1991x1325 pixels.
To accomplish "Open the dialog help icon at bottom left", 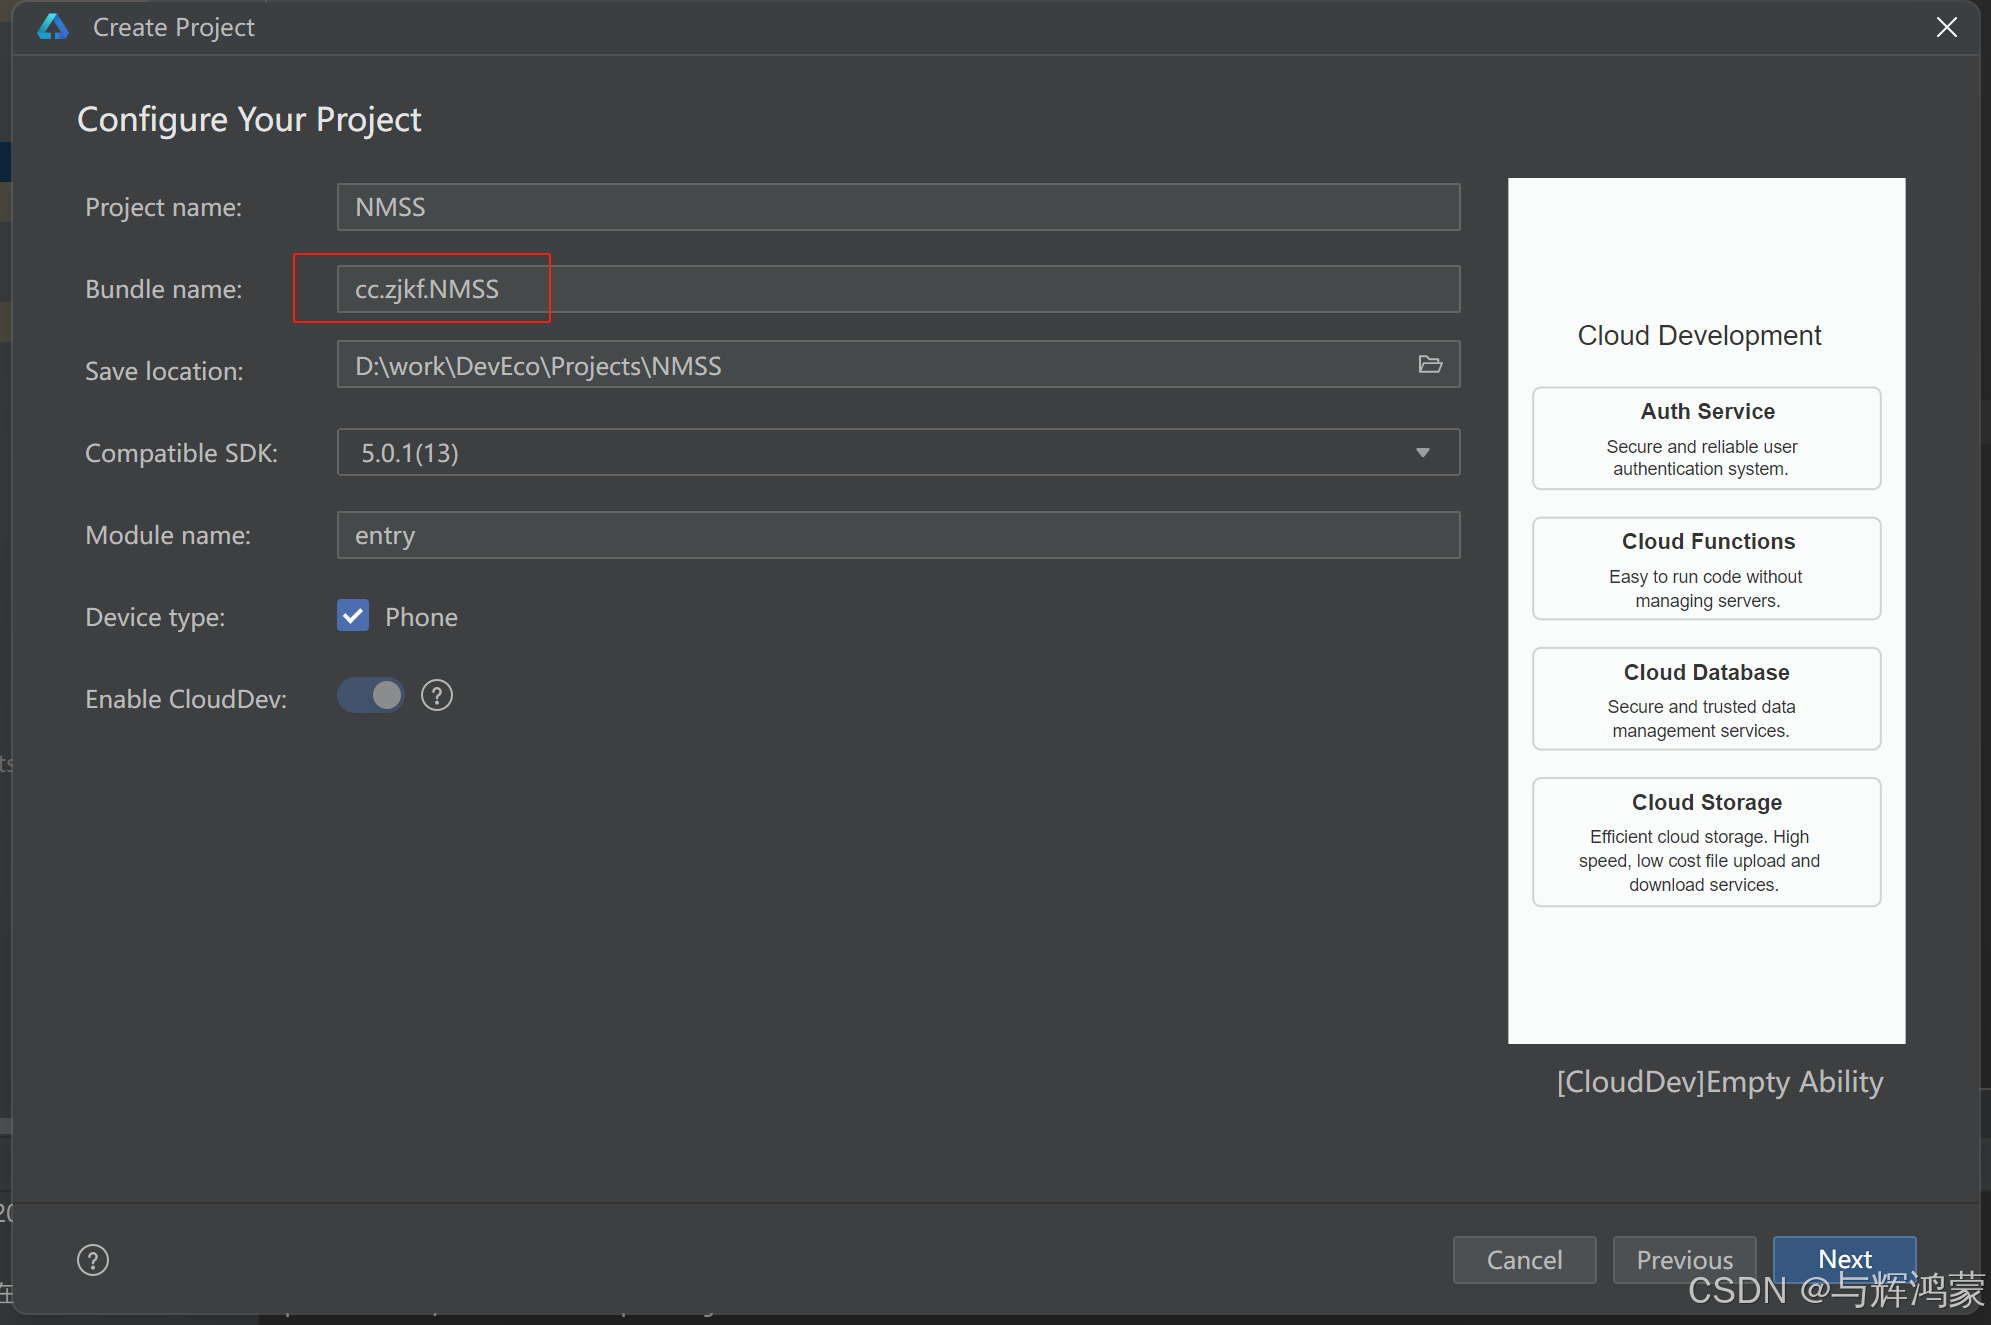I will coord(93,1260).
